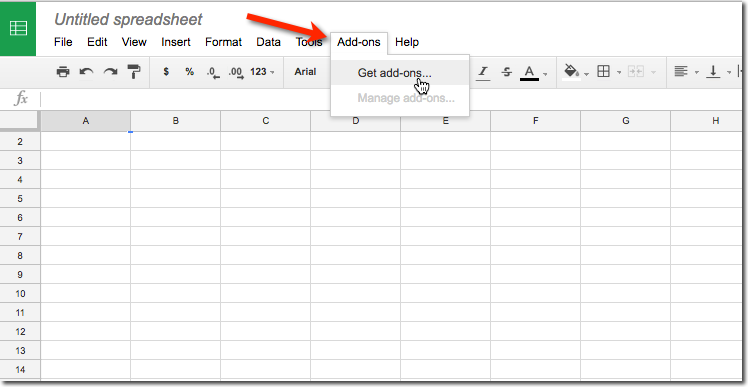
Task: Select row 12 header
Action: 20,332
